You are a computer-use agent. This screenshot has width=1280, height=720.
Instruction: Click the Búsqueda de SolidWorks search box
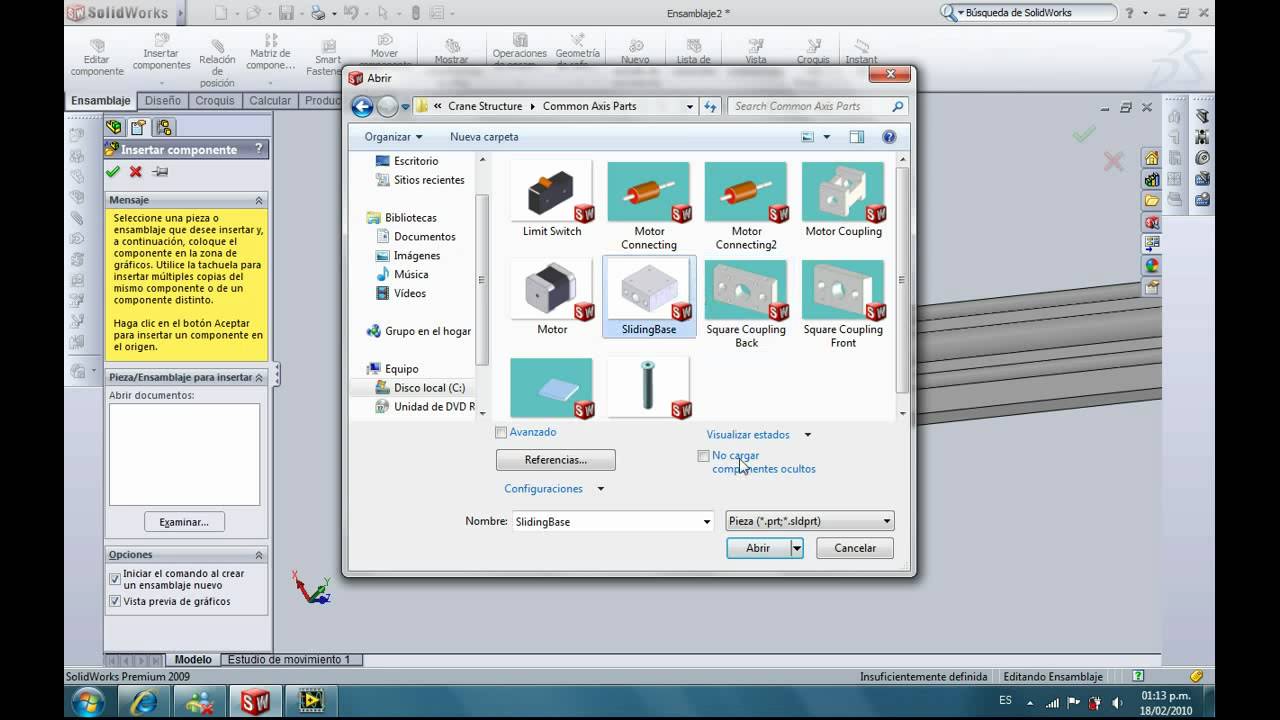[x=1028, y=13]
